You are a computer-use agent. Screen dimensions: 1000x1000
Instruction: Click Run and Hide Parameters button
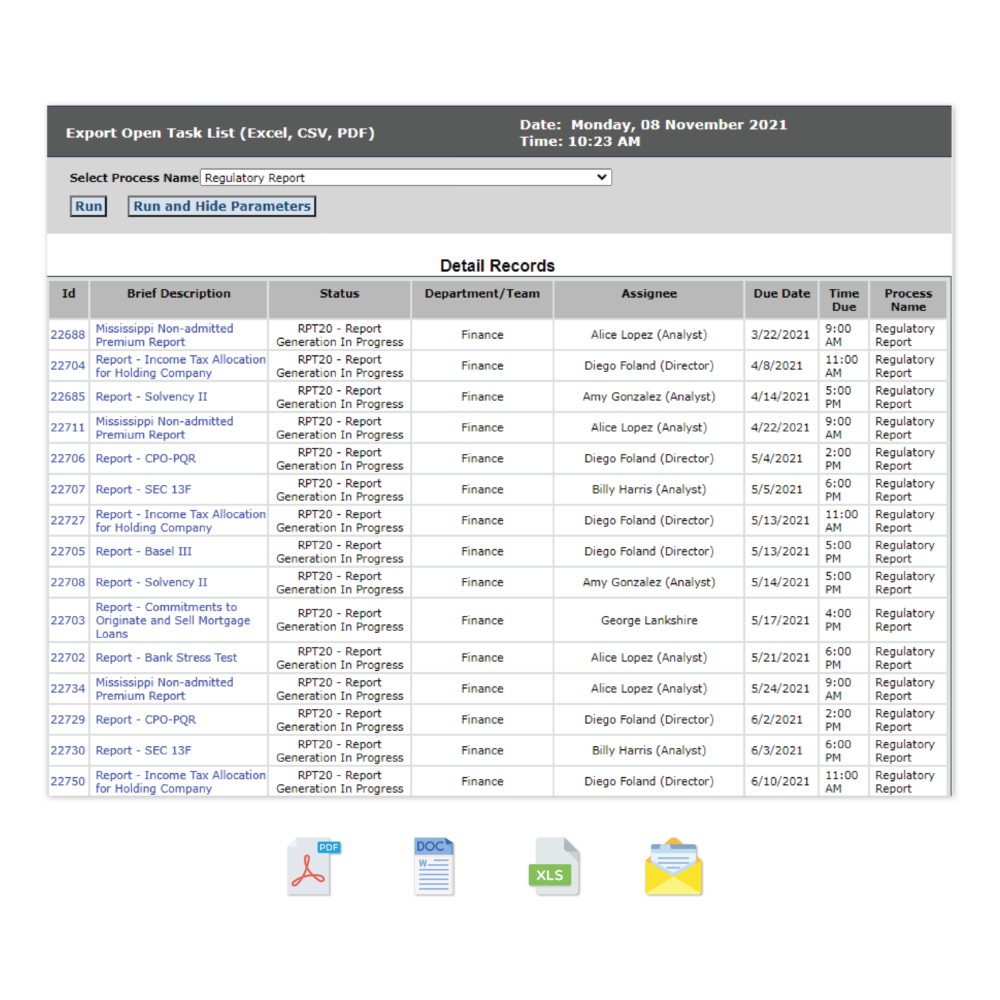[222, 206]
